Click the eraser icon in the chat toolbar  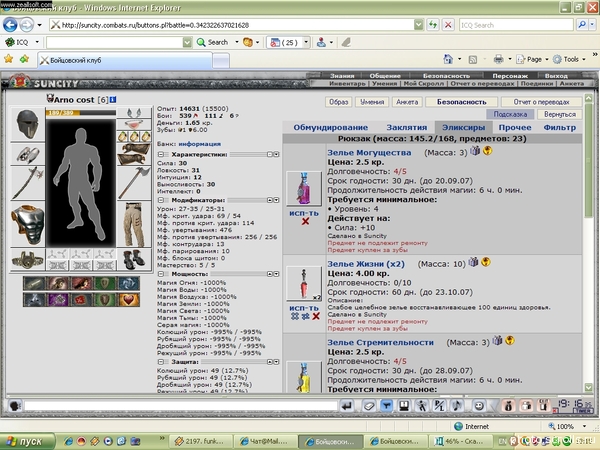point(369,406)
